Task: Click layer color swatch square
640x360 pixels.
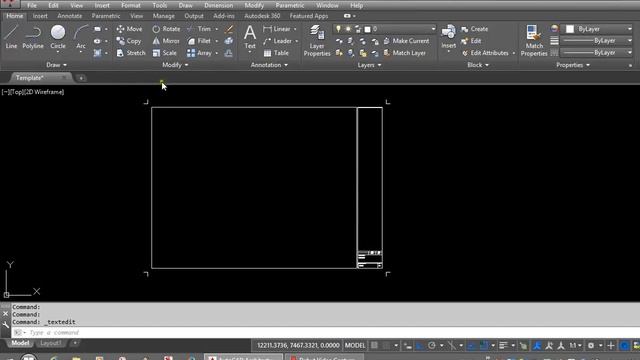Action: [367, 29]
